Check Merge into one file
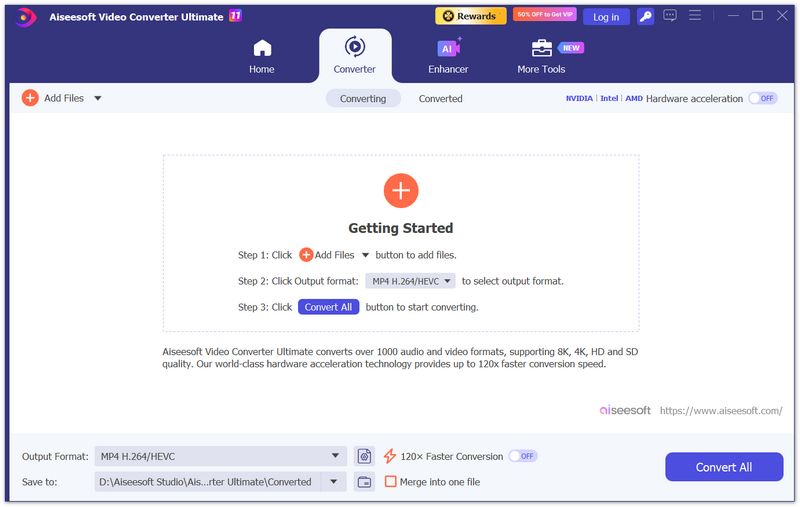 coord(390,481)
